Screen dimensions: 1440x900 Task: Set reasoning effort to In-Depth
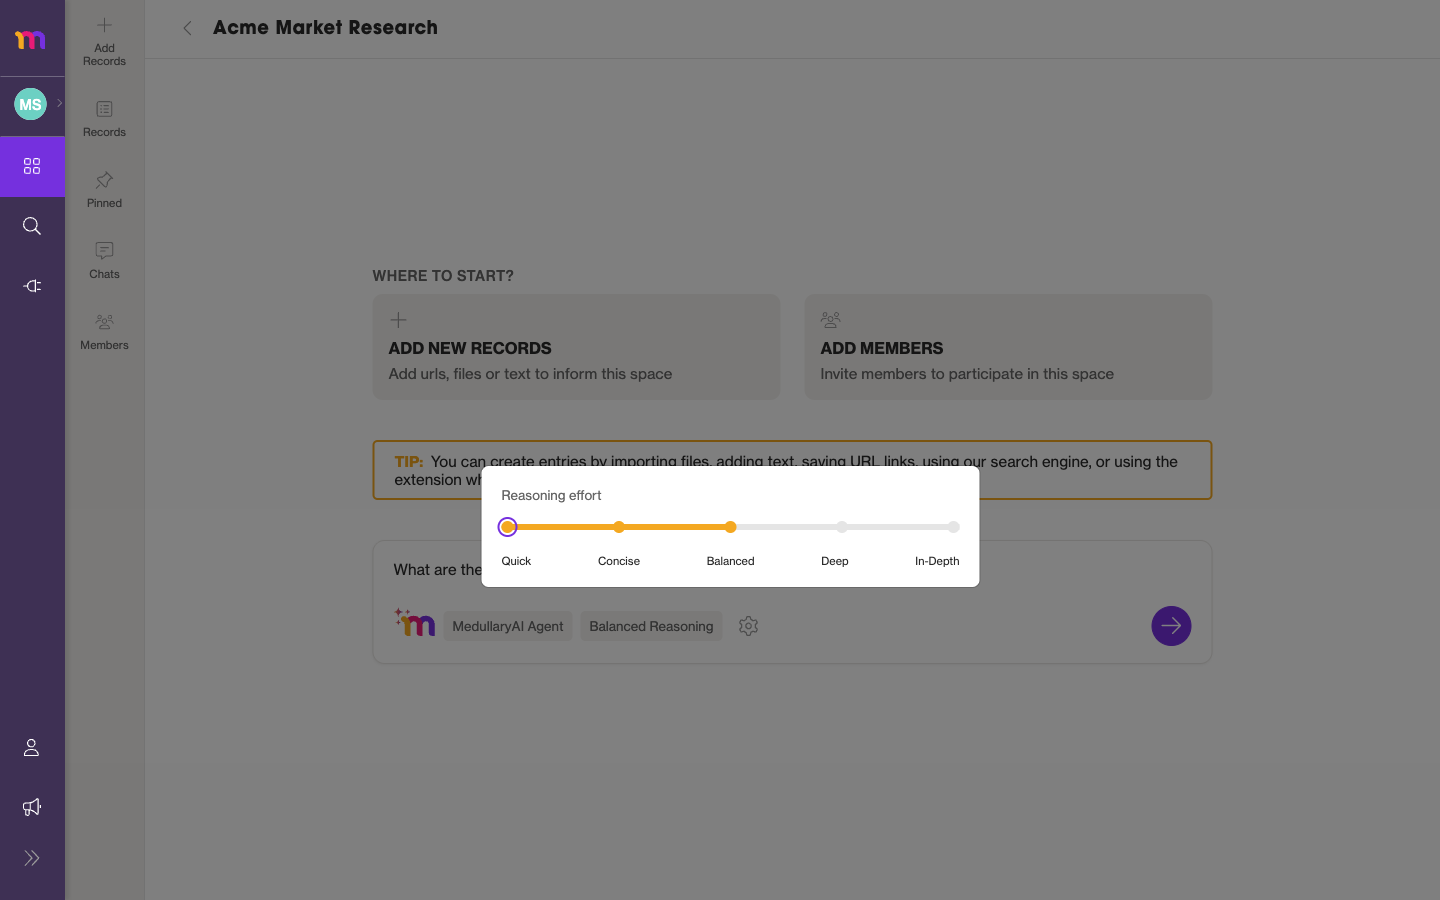point(954,527)
